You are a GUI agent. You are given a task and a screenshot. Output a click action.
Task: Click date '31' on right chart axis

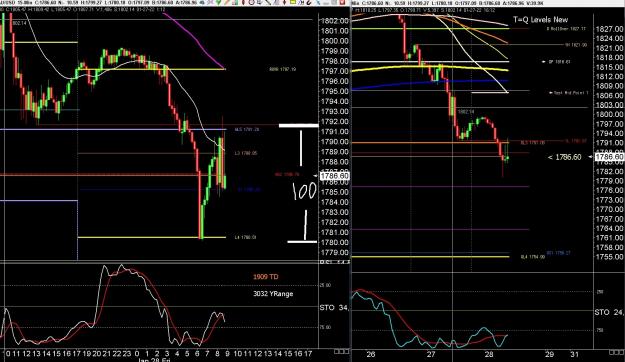[574, 354]
